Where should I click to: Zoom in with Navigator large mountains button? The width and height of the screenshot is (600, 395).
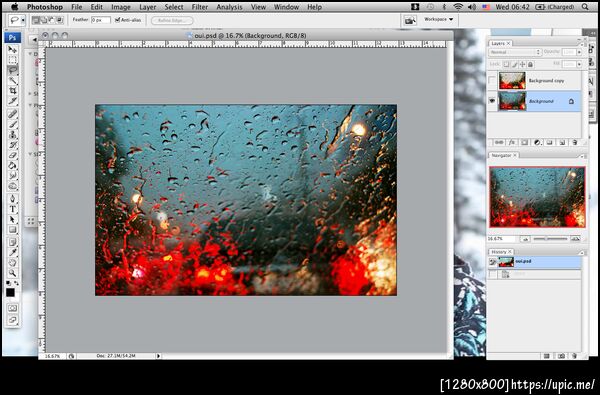575,239
